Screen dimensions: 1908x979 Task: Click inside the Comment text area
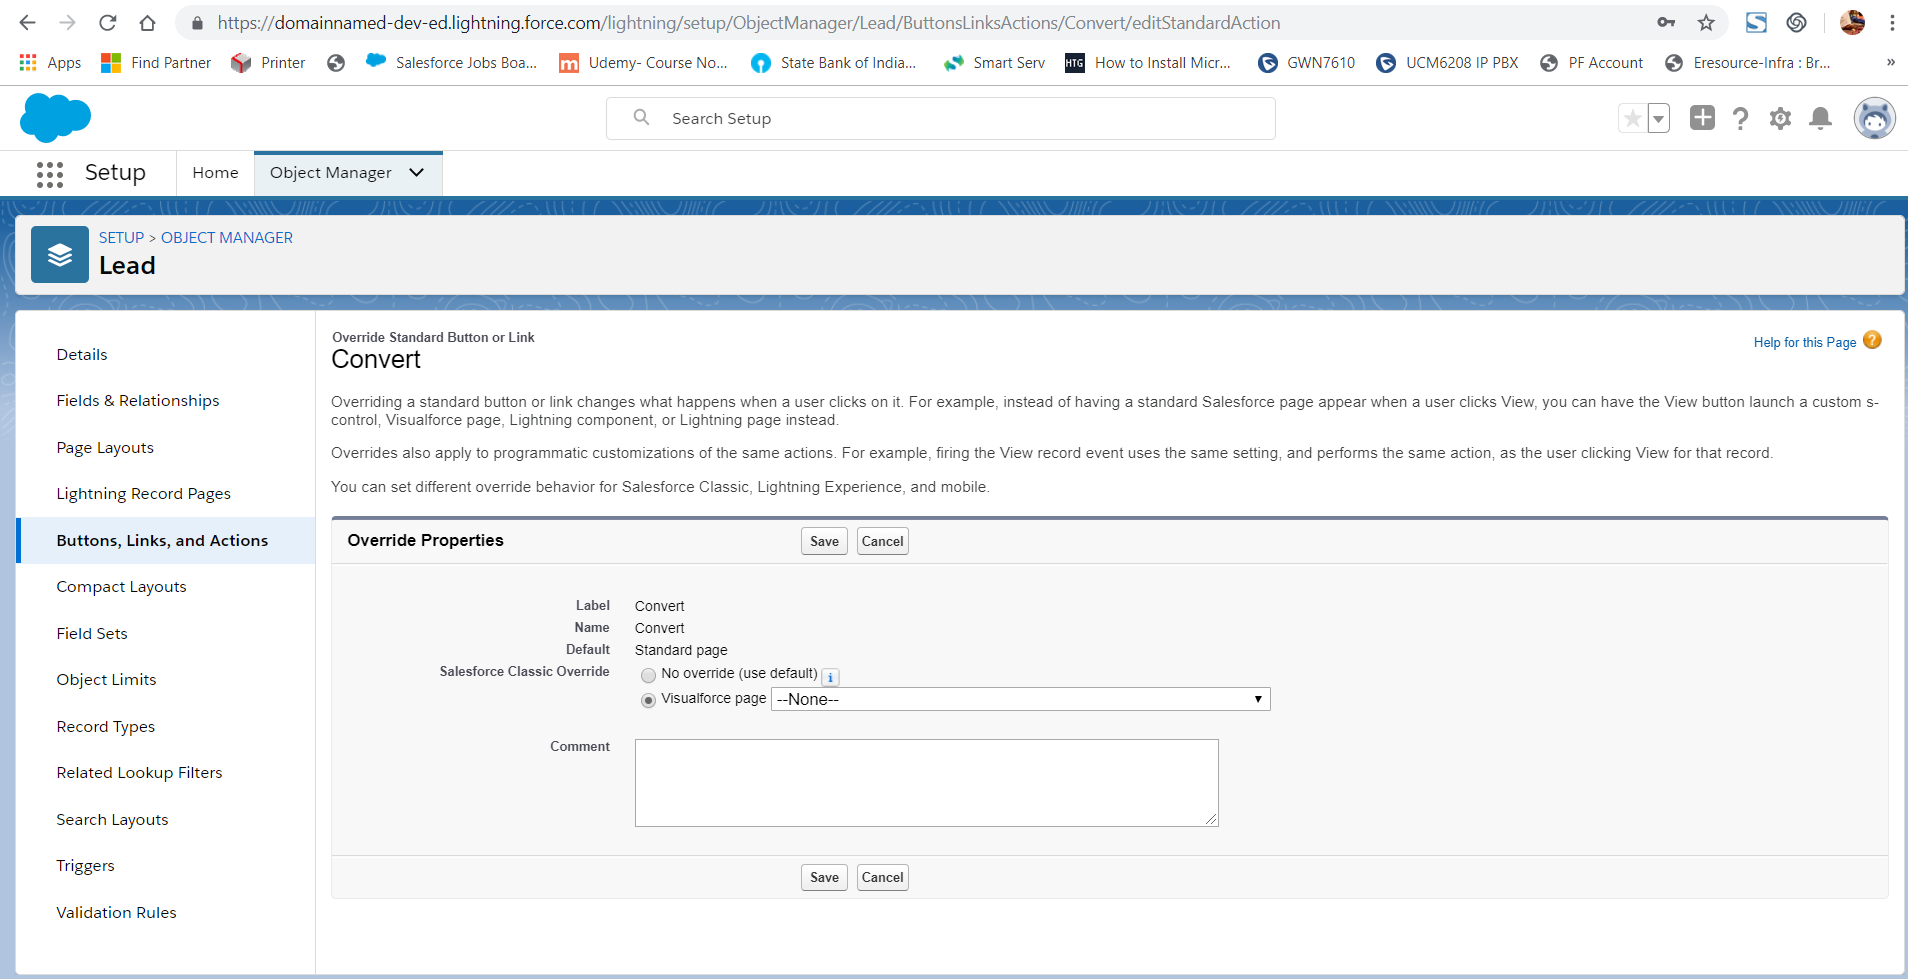pyautogui.click(x=926, y=782)
